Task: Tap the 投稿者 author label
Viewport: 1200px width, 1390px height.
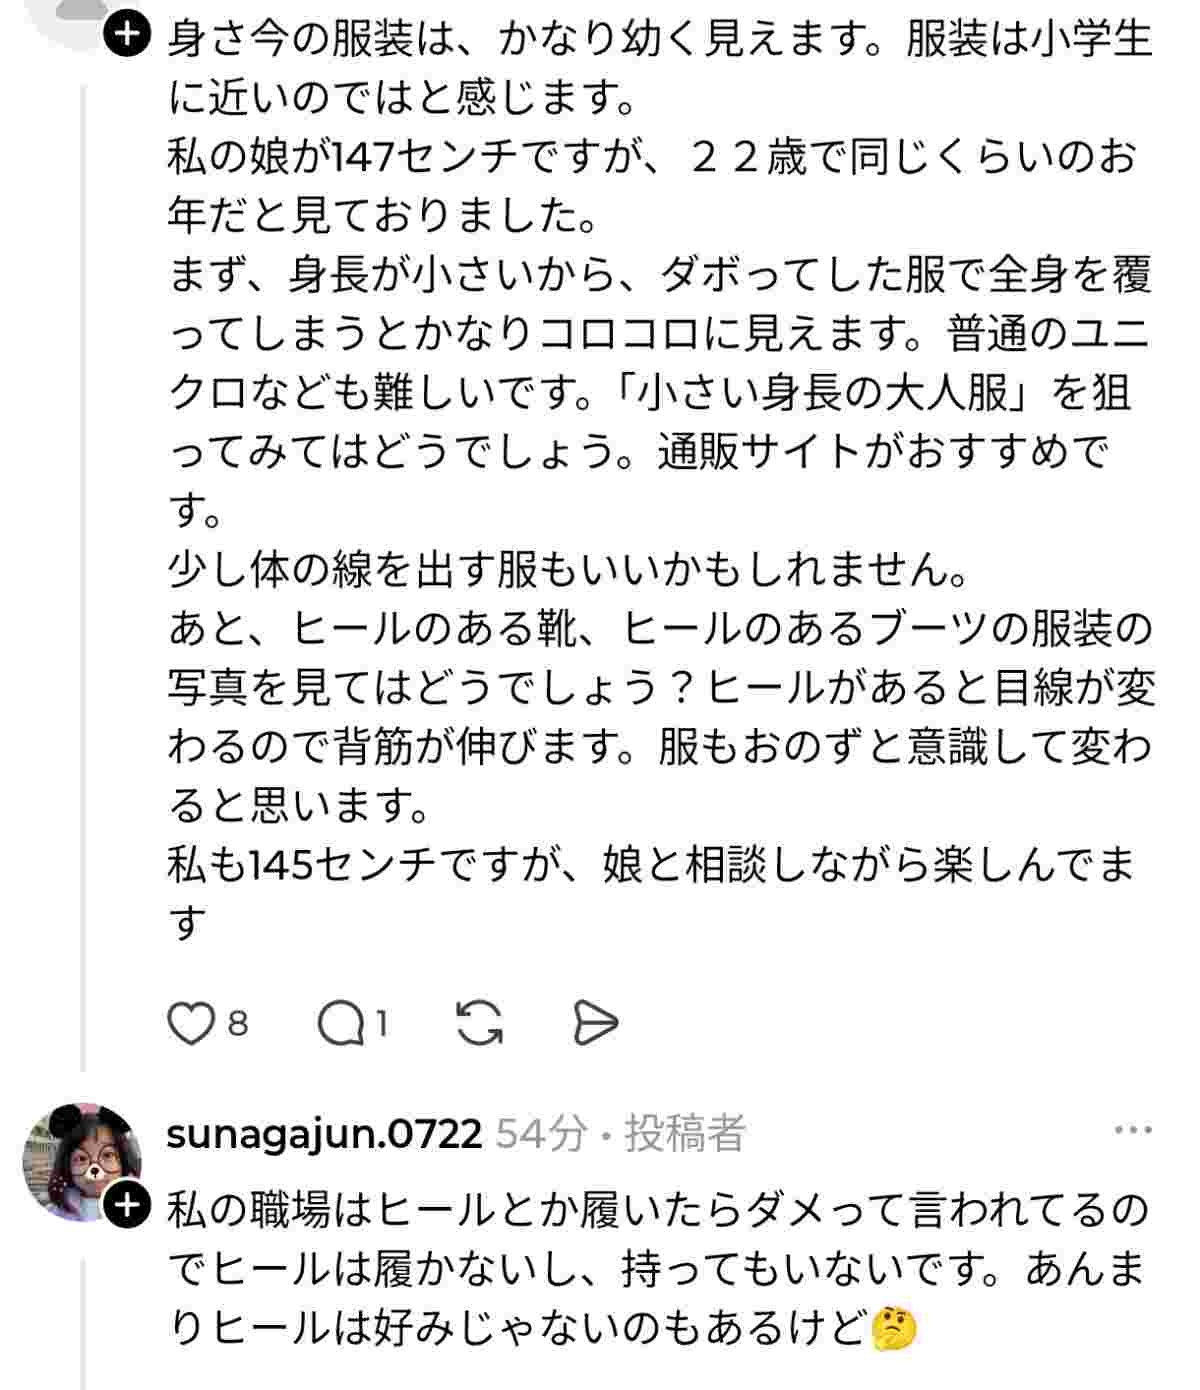Action: click(x=686, y=1134)
